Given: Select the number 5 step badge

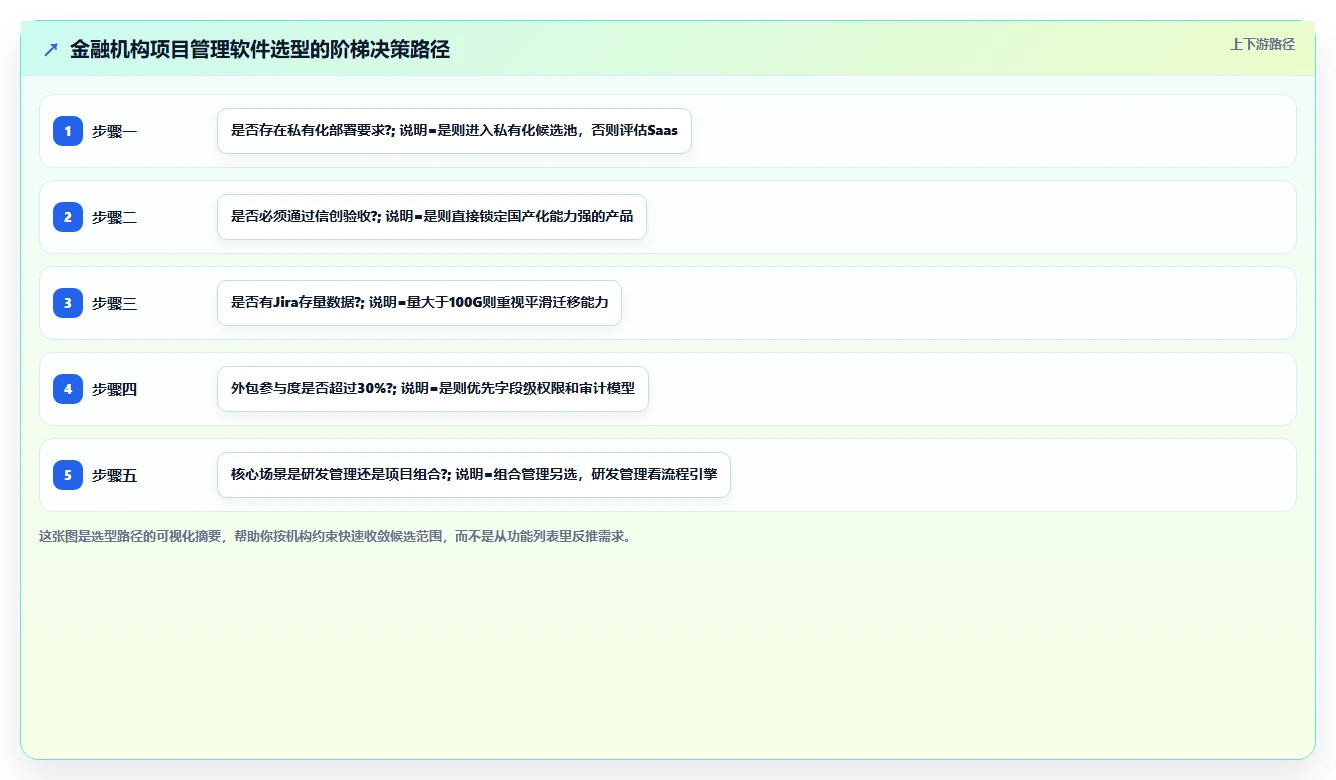Looking at the screenshot, I should point(68,475).
